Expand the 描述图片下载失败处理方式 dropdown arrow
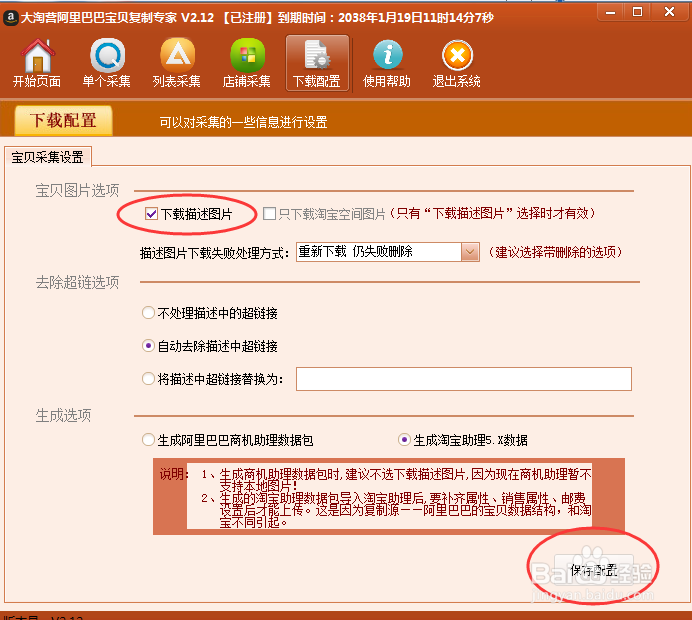This screenshot has width=692, height=620. [x=470, y=252]
